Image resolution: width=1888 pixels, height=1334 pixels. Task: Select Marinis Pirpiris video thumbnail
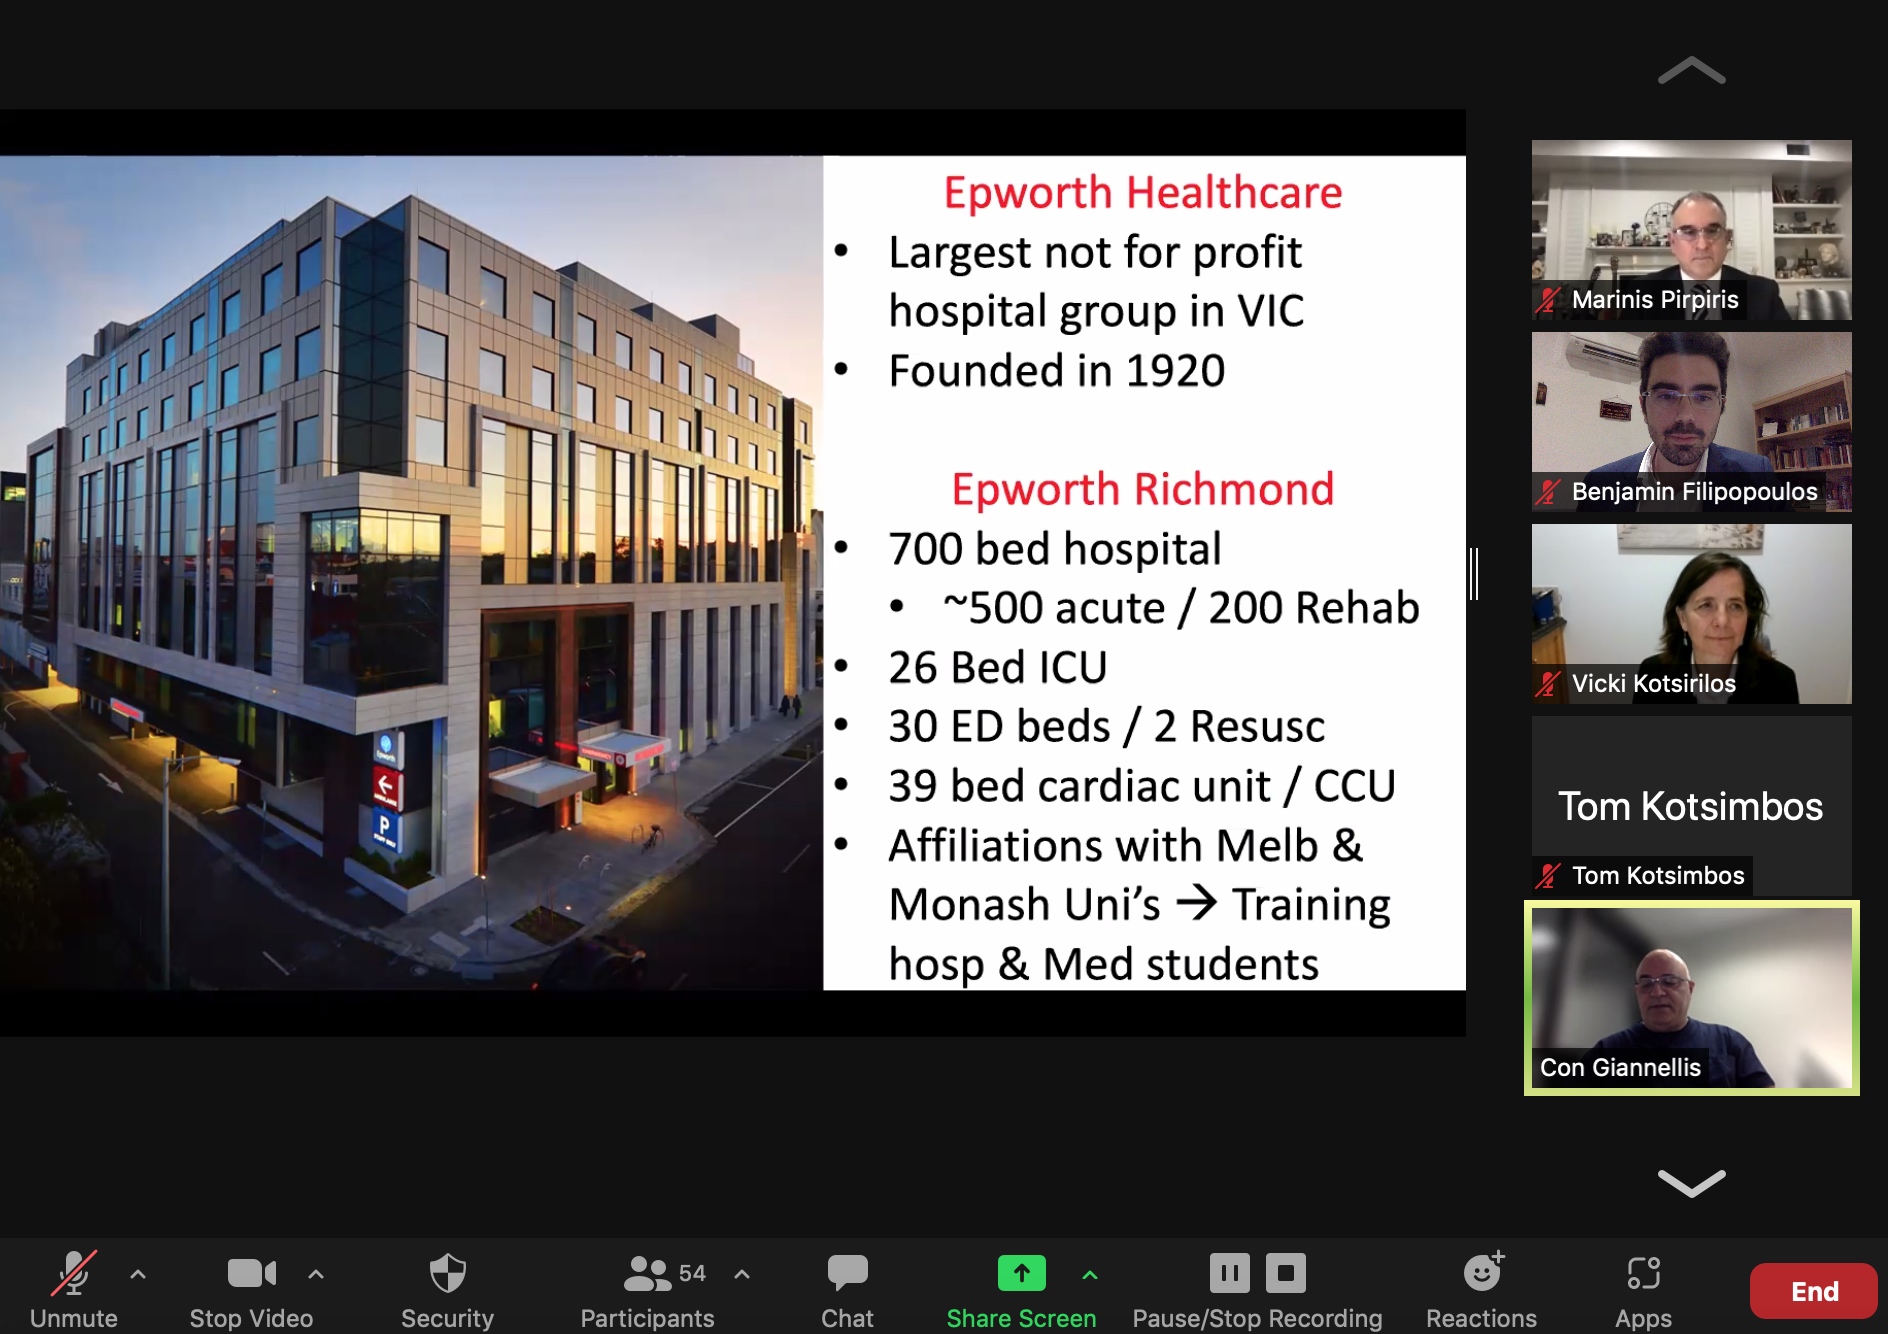pos(1691,229)
